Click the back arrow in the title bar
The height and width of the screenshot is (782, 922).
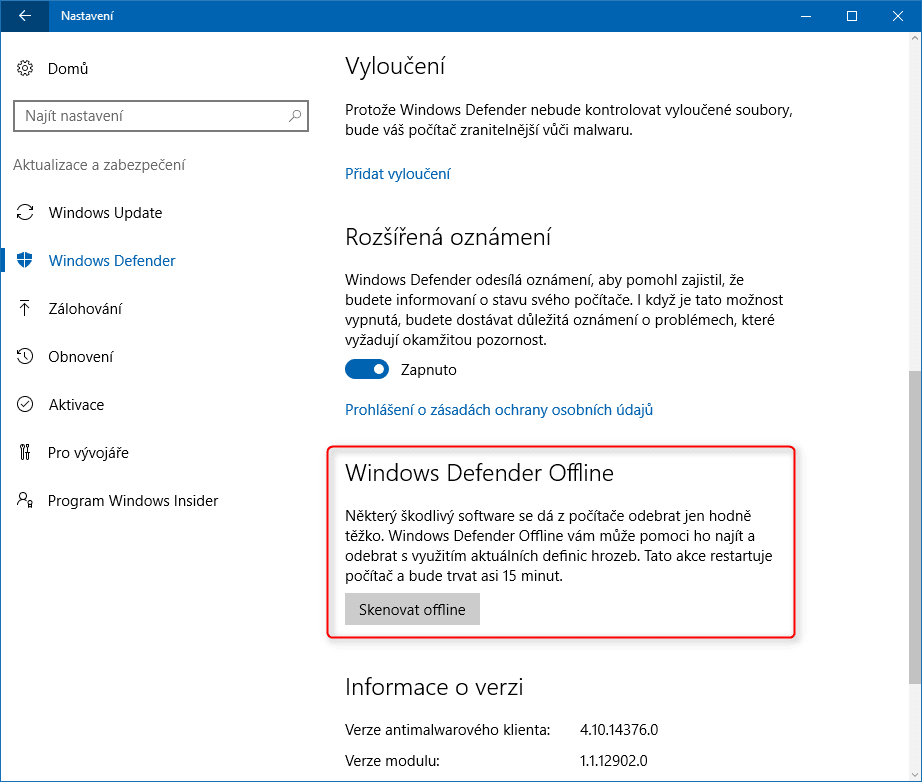pyautogui.click(x=25, y=16)
